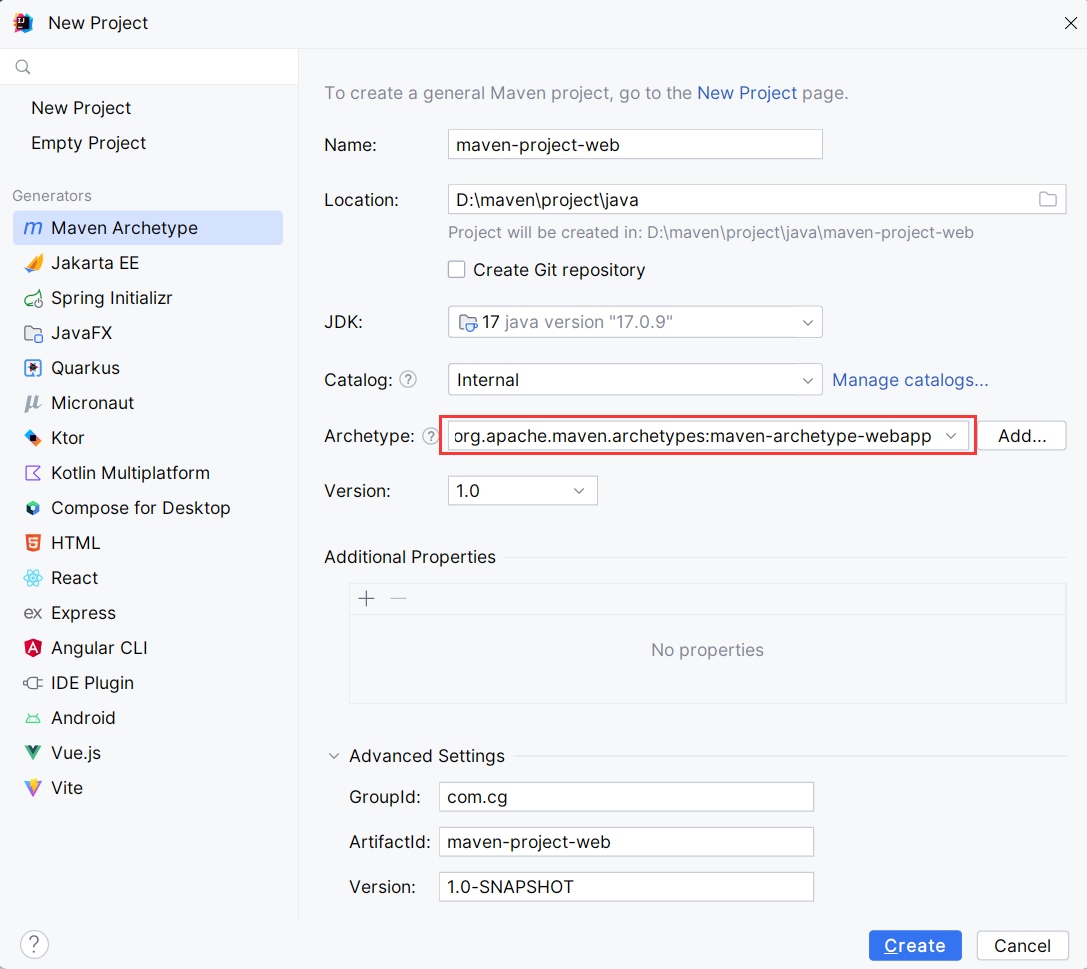Browse location with the folder icon
Screen dimensions: 1087x969
click(x=1047, y=200)
